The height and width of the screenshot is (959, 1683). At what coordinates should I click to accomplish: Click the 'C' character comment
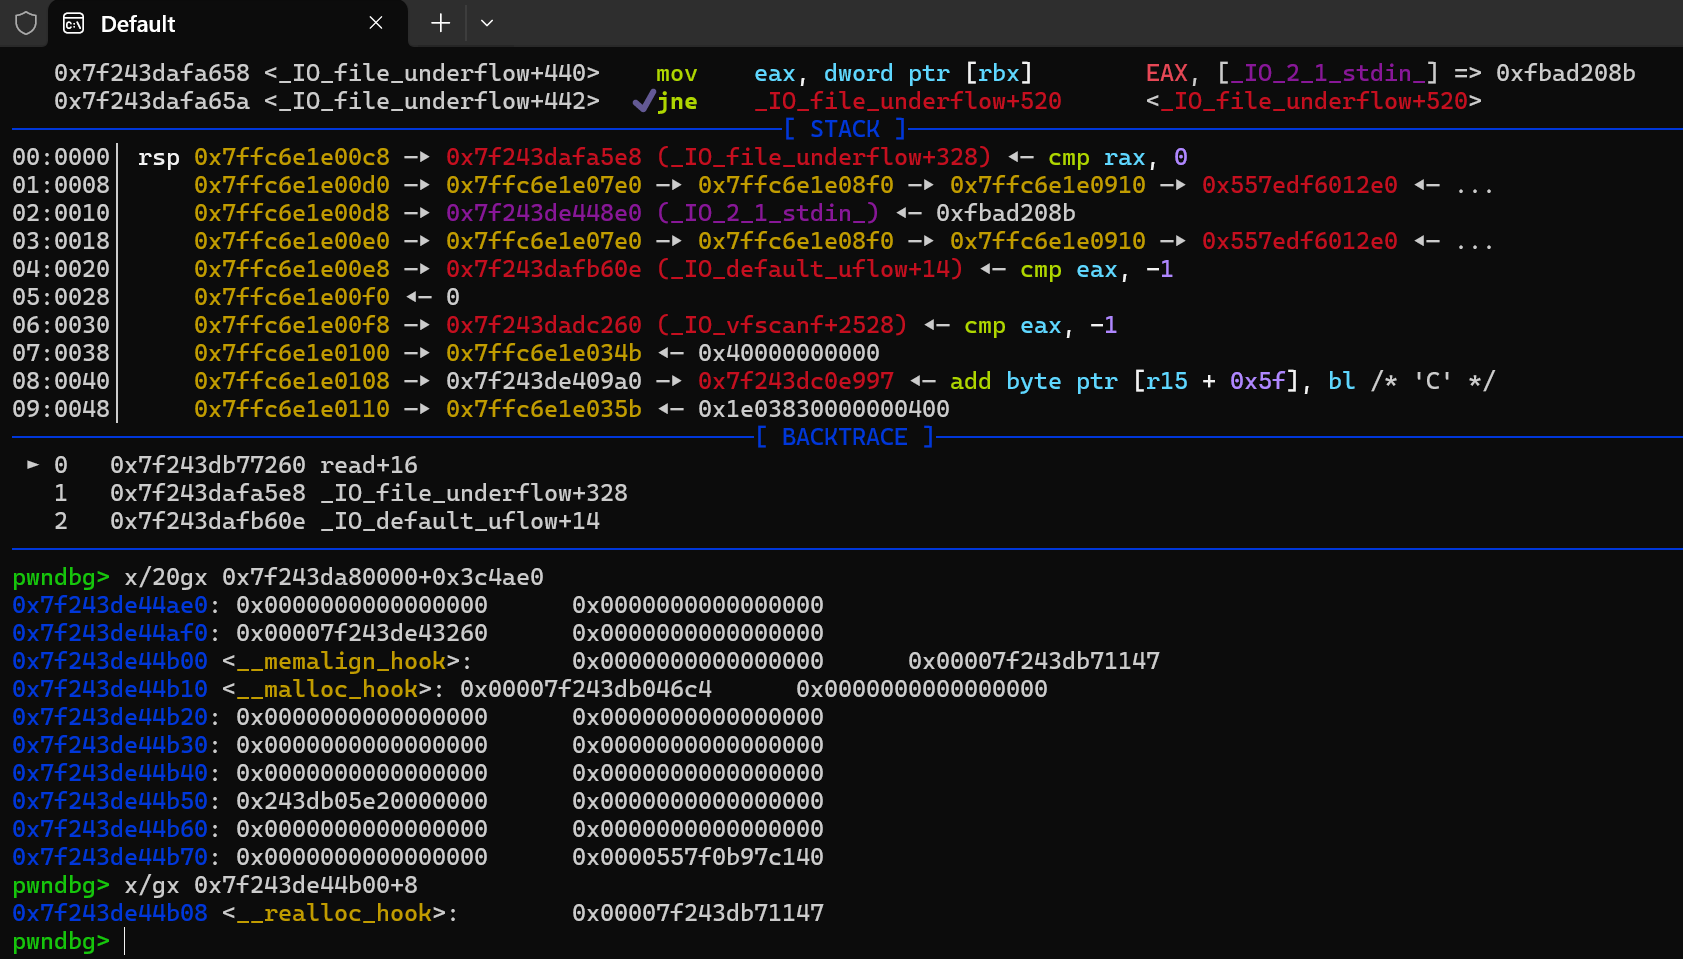1432,381
